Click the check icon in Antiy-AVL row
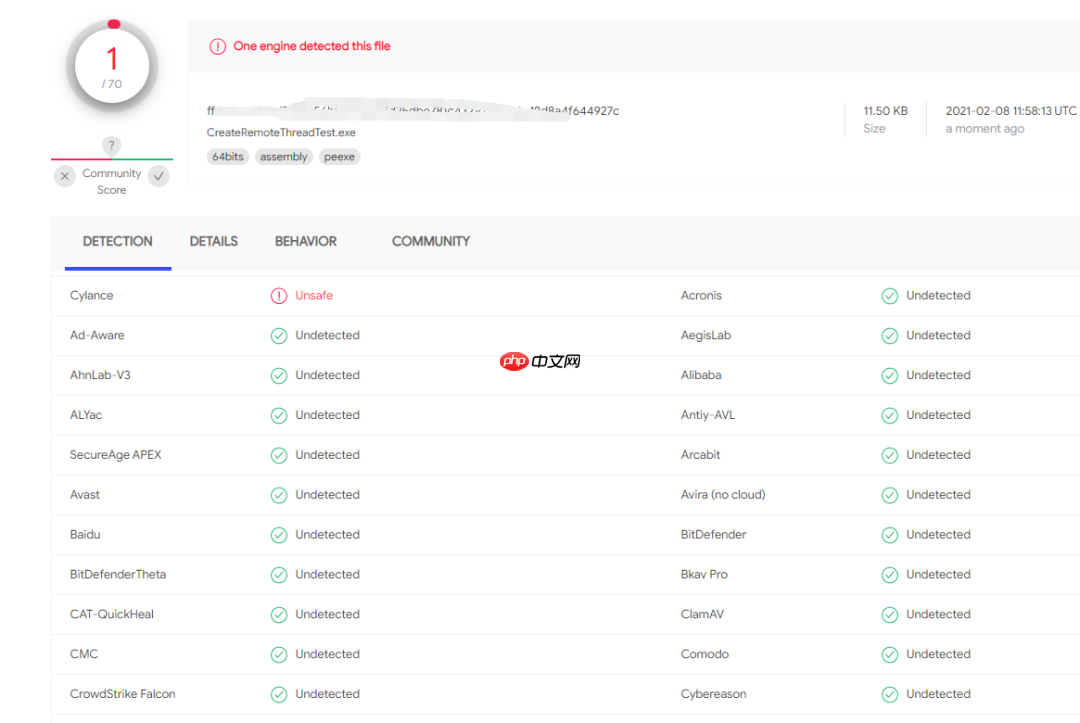 click(890, 416)
